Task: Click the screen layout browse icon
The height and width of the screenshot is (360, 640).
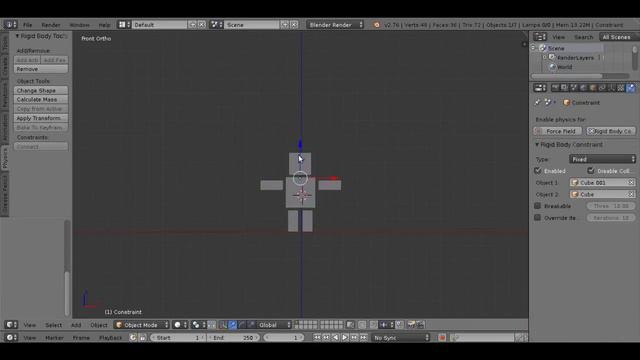Action: click(x=124, y=24)
